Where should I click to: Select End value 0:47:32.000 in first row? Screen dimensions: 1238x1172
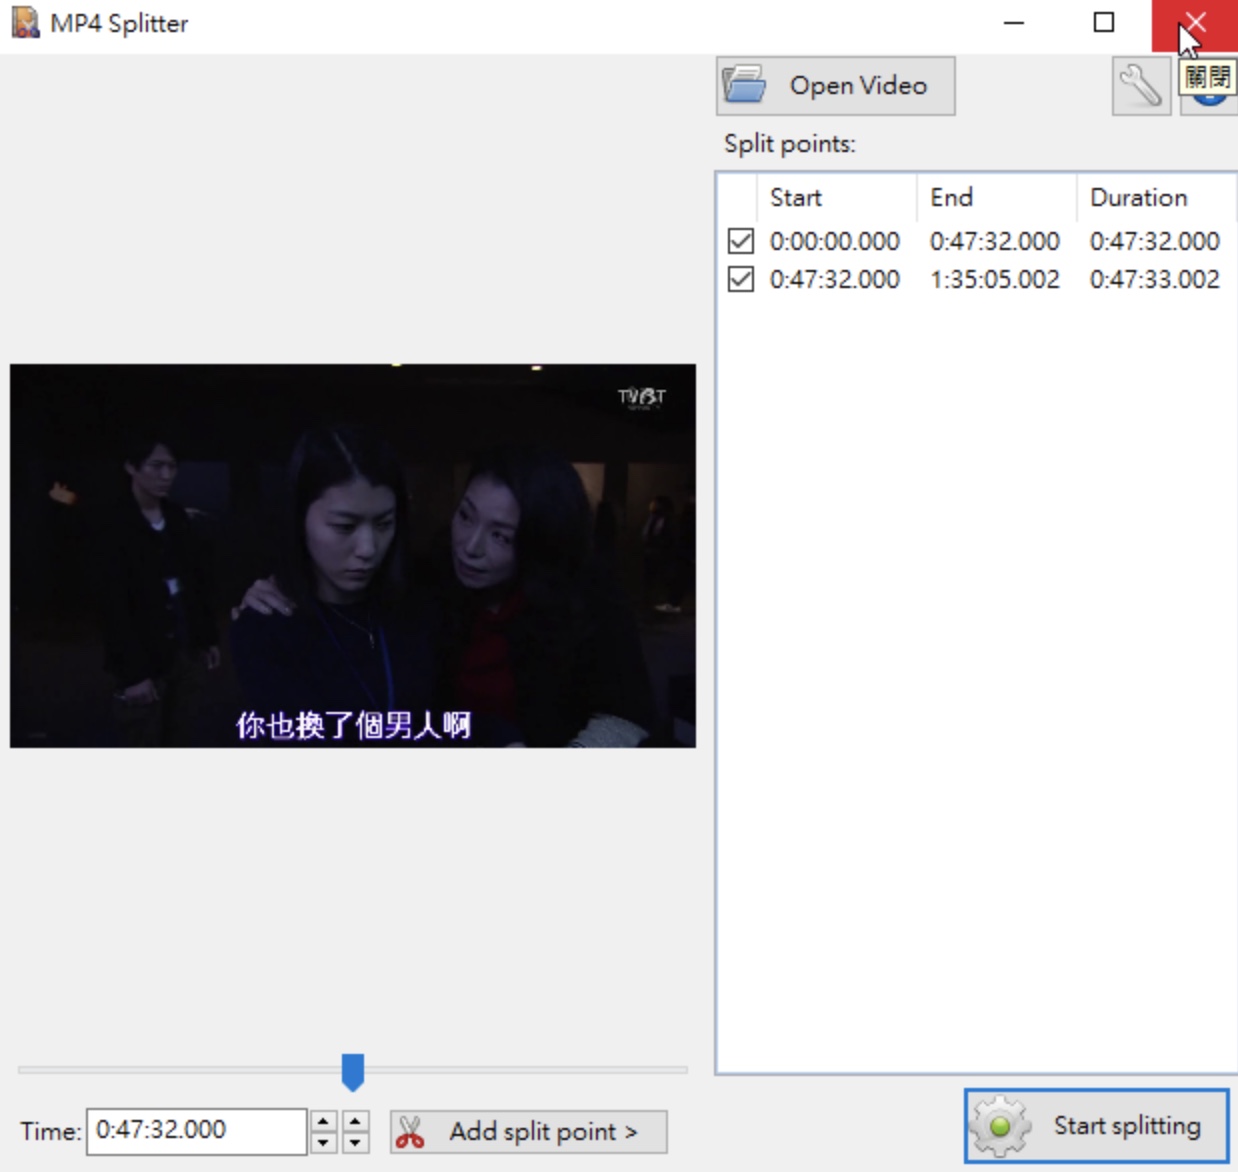pos(995,241)
